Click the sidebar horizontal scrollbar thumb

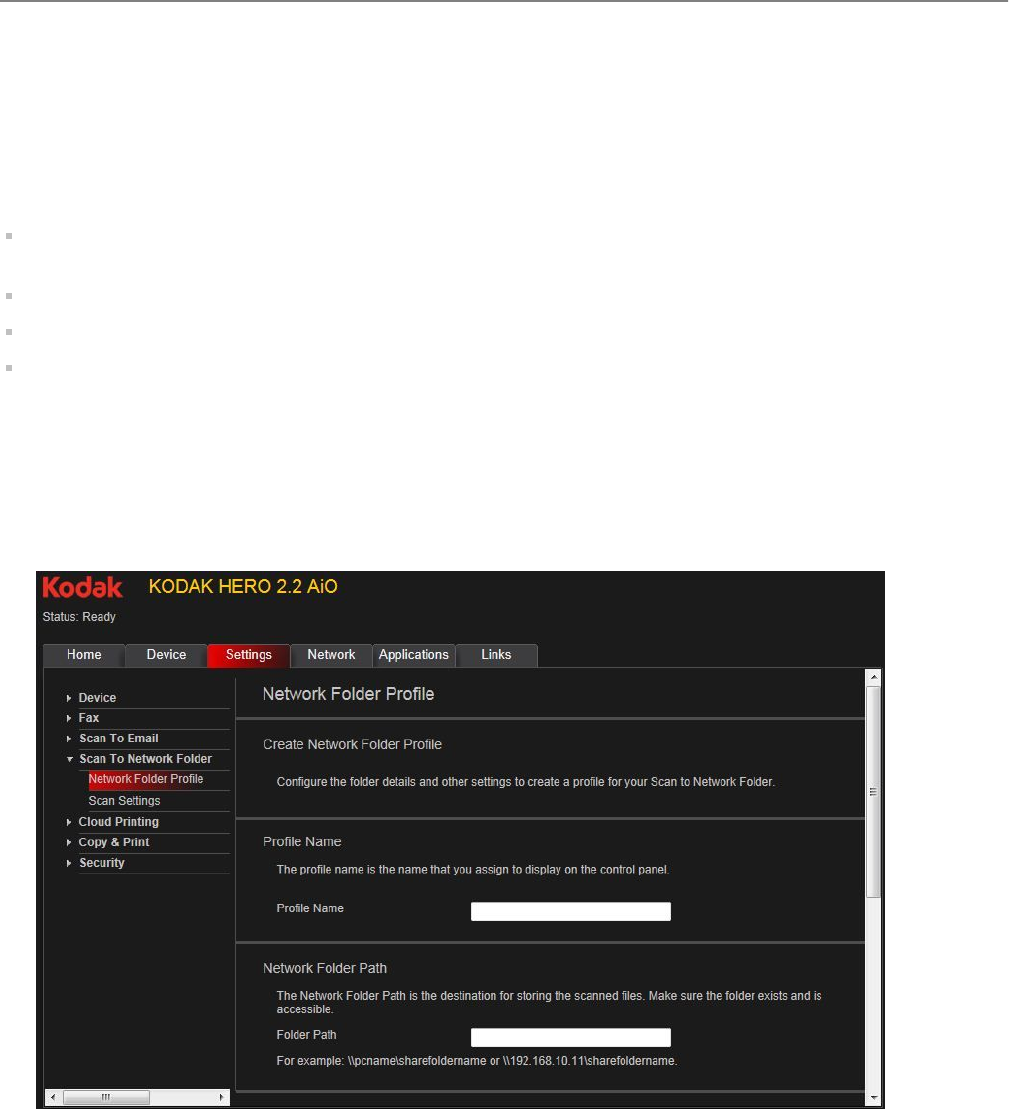pyautogui.click(x=106, y=1098)
